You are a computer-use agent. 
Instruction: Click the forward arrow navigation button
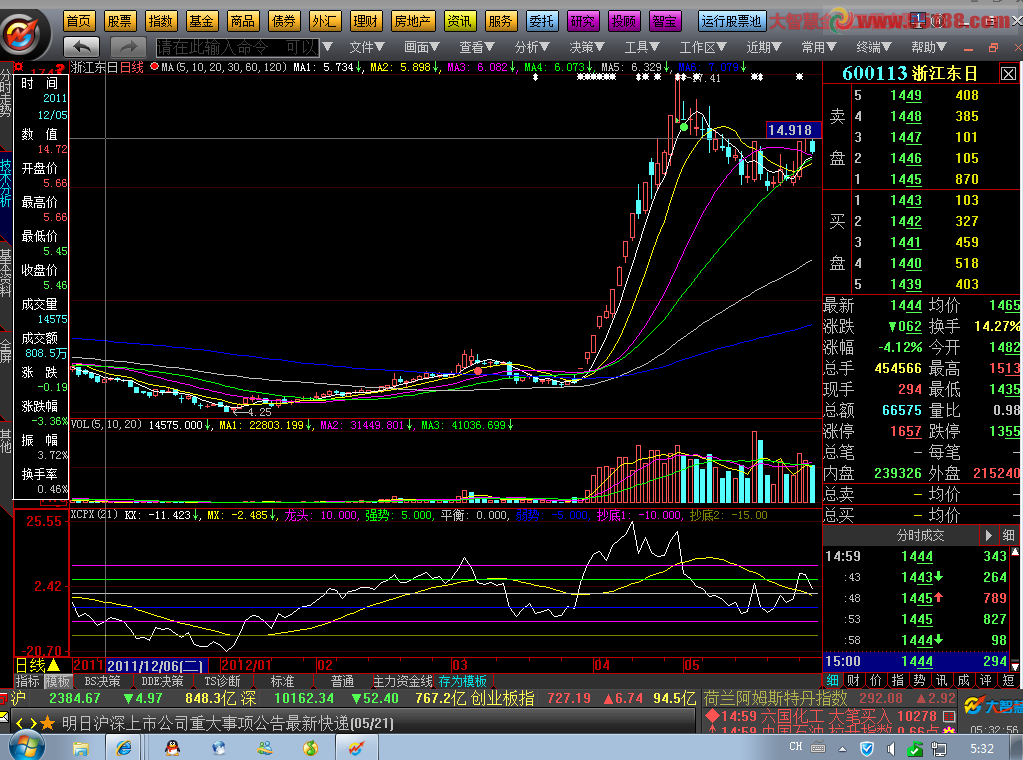[128, 47]
